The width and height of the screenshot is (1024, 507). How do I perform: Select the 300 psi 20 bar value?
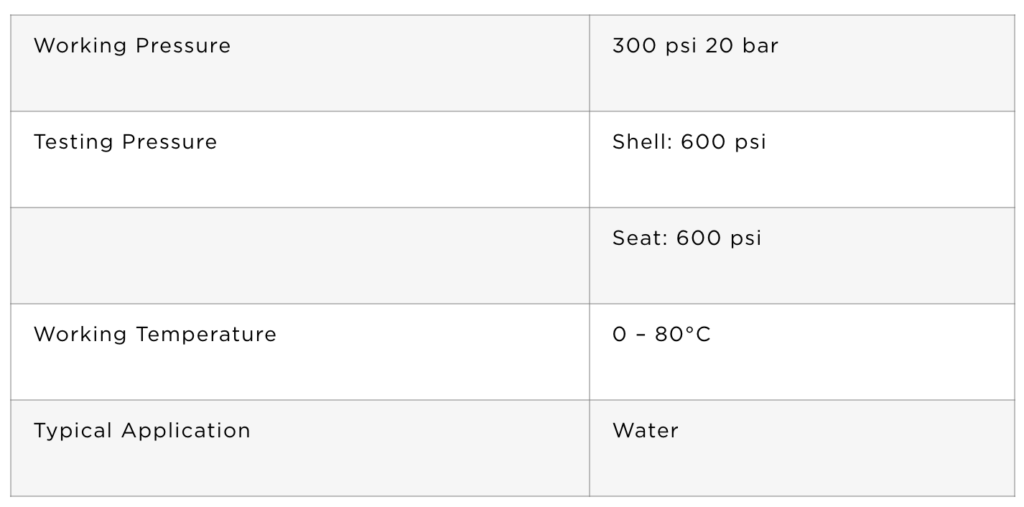pyautogui.click(x=695, y=46)
